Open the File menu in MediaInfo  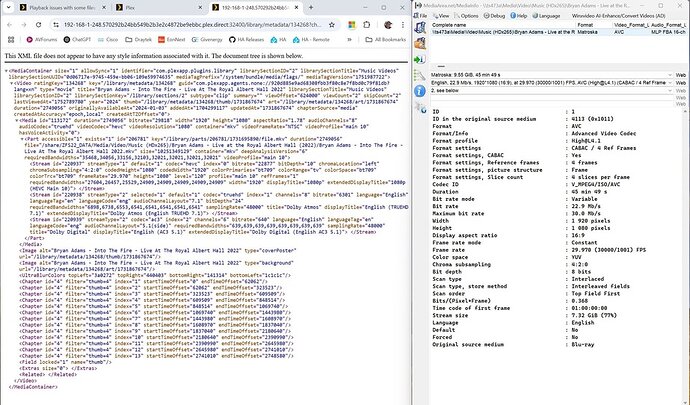click(421, 15)
